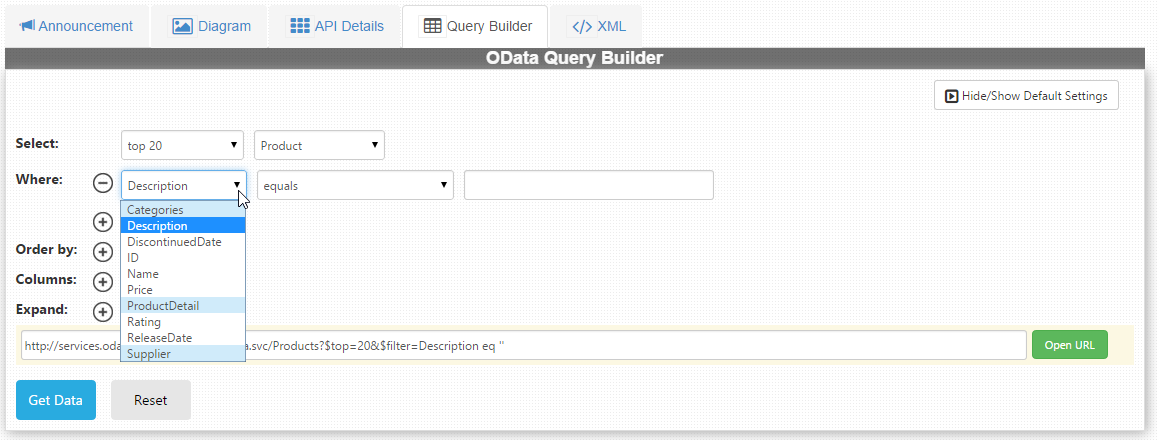Viewport: 1157px width, 440px height.
Task: Open the top 20 dropdown
Action: tap(183, 146)
